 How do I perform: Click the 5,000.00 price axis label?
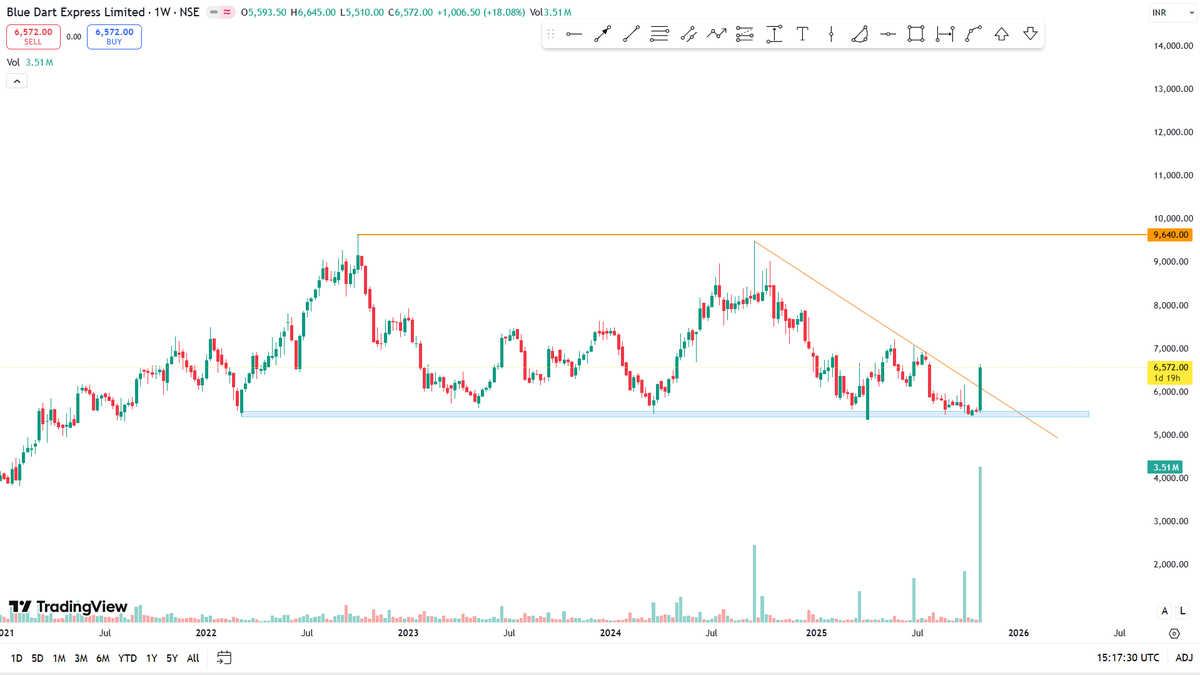click(1170, 435)
